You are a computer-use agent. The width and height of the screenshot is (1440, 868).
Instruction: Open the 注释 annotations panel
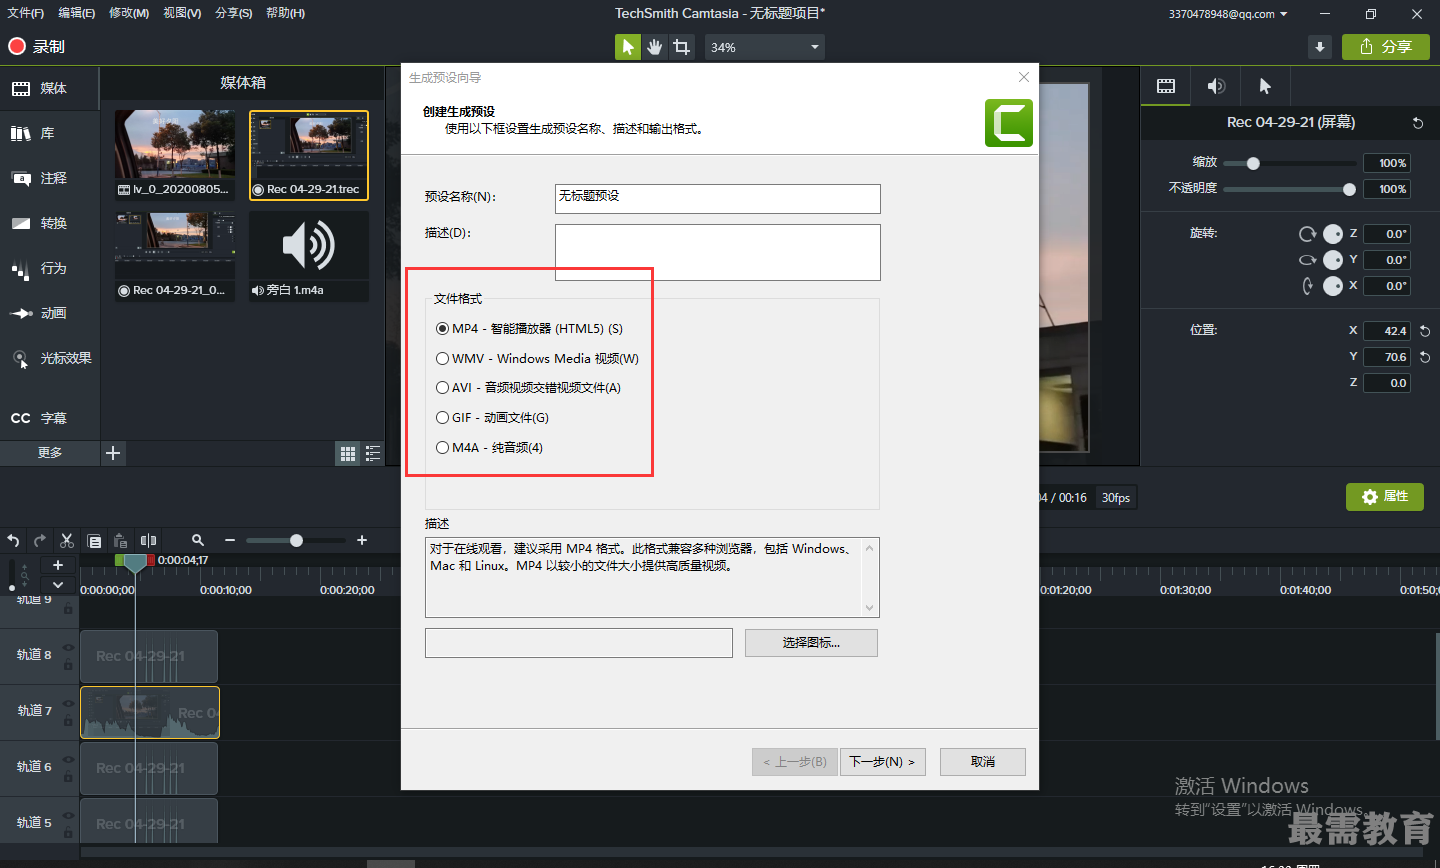point(50,178)
